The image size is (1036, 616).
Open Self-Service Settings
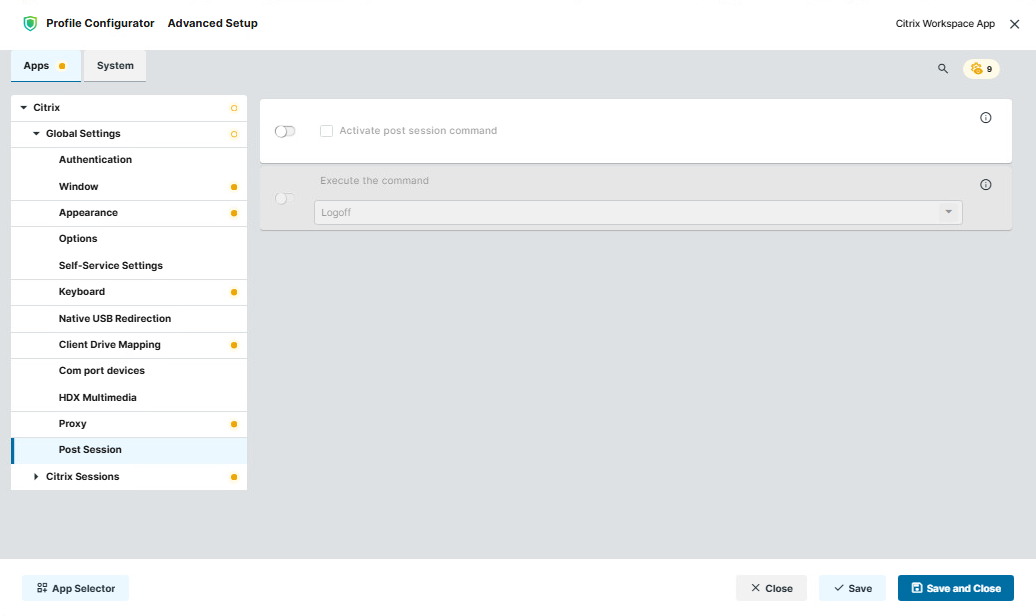point(129,266)
